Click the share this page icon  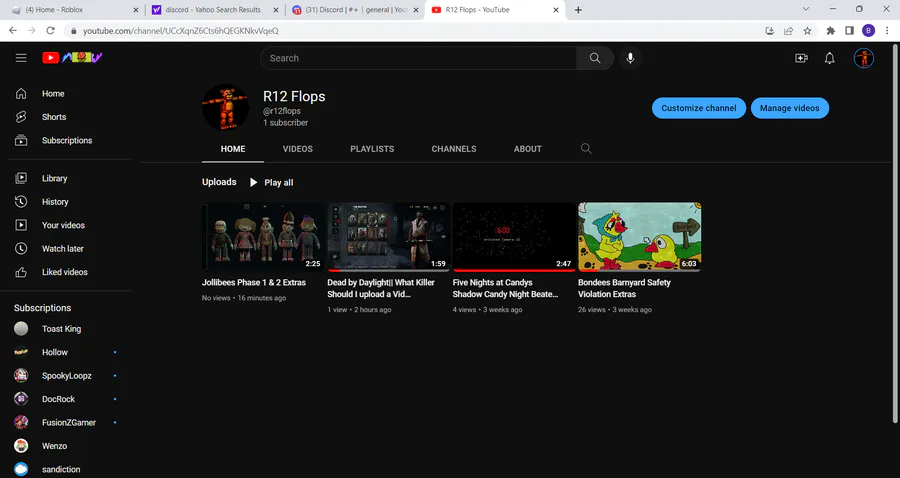789,31
